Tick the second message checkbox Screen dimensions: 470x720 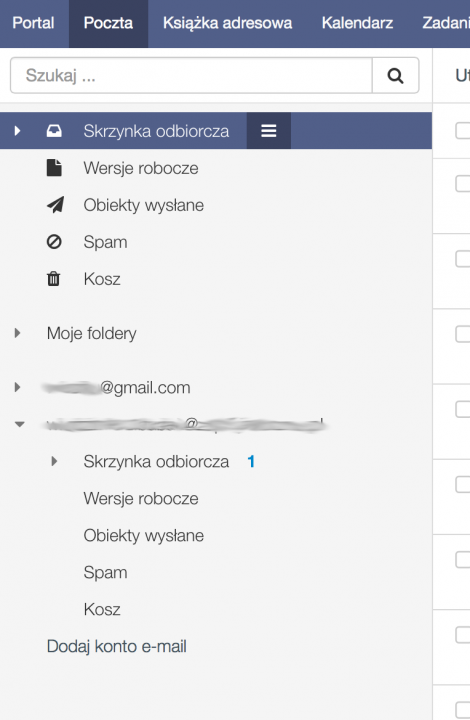click(463, 184)
